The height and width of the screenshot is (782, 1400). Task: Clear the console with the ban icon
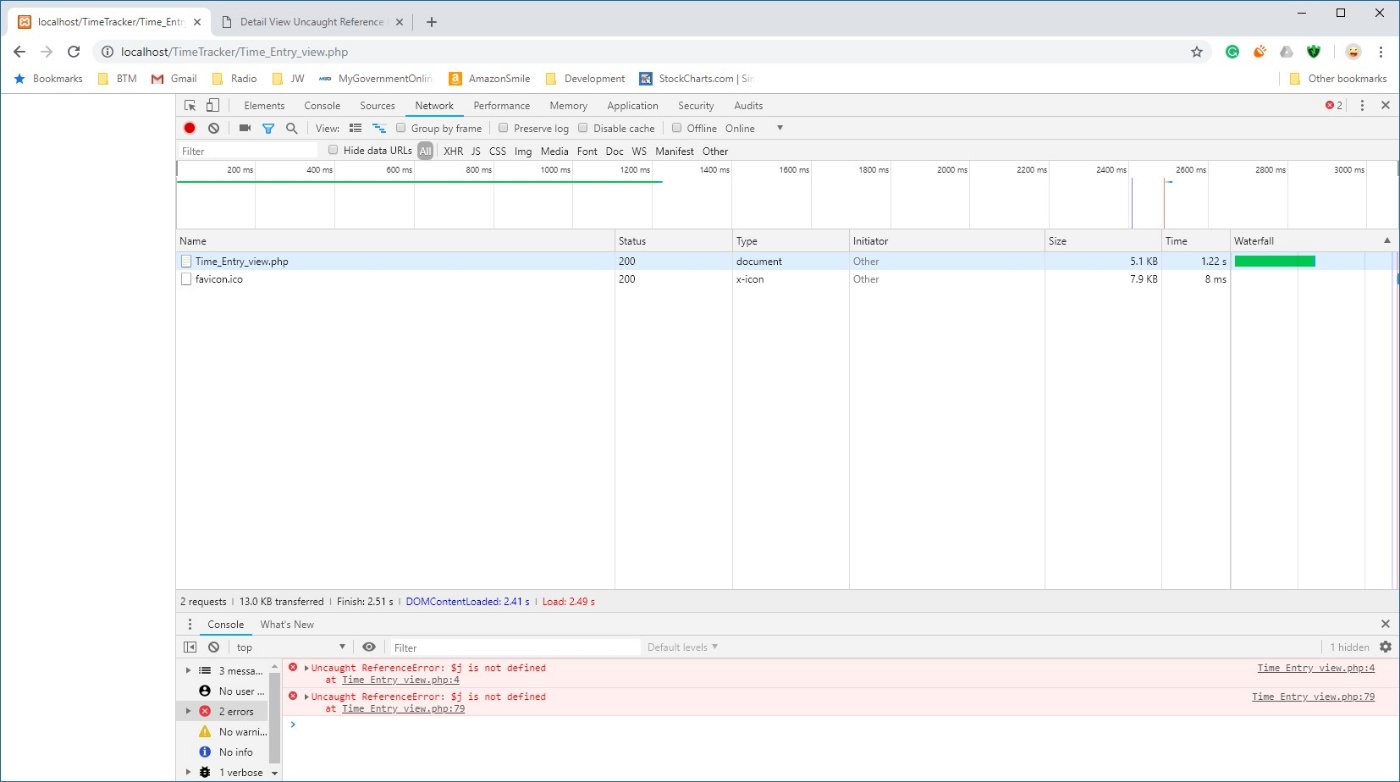tap(213, 647)
